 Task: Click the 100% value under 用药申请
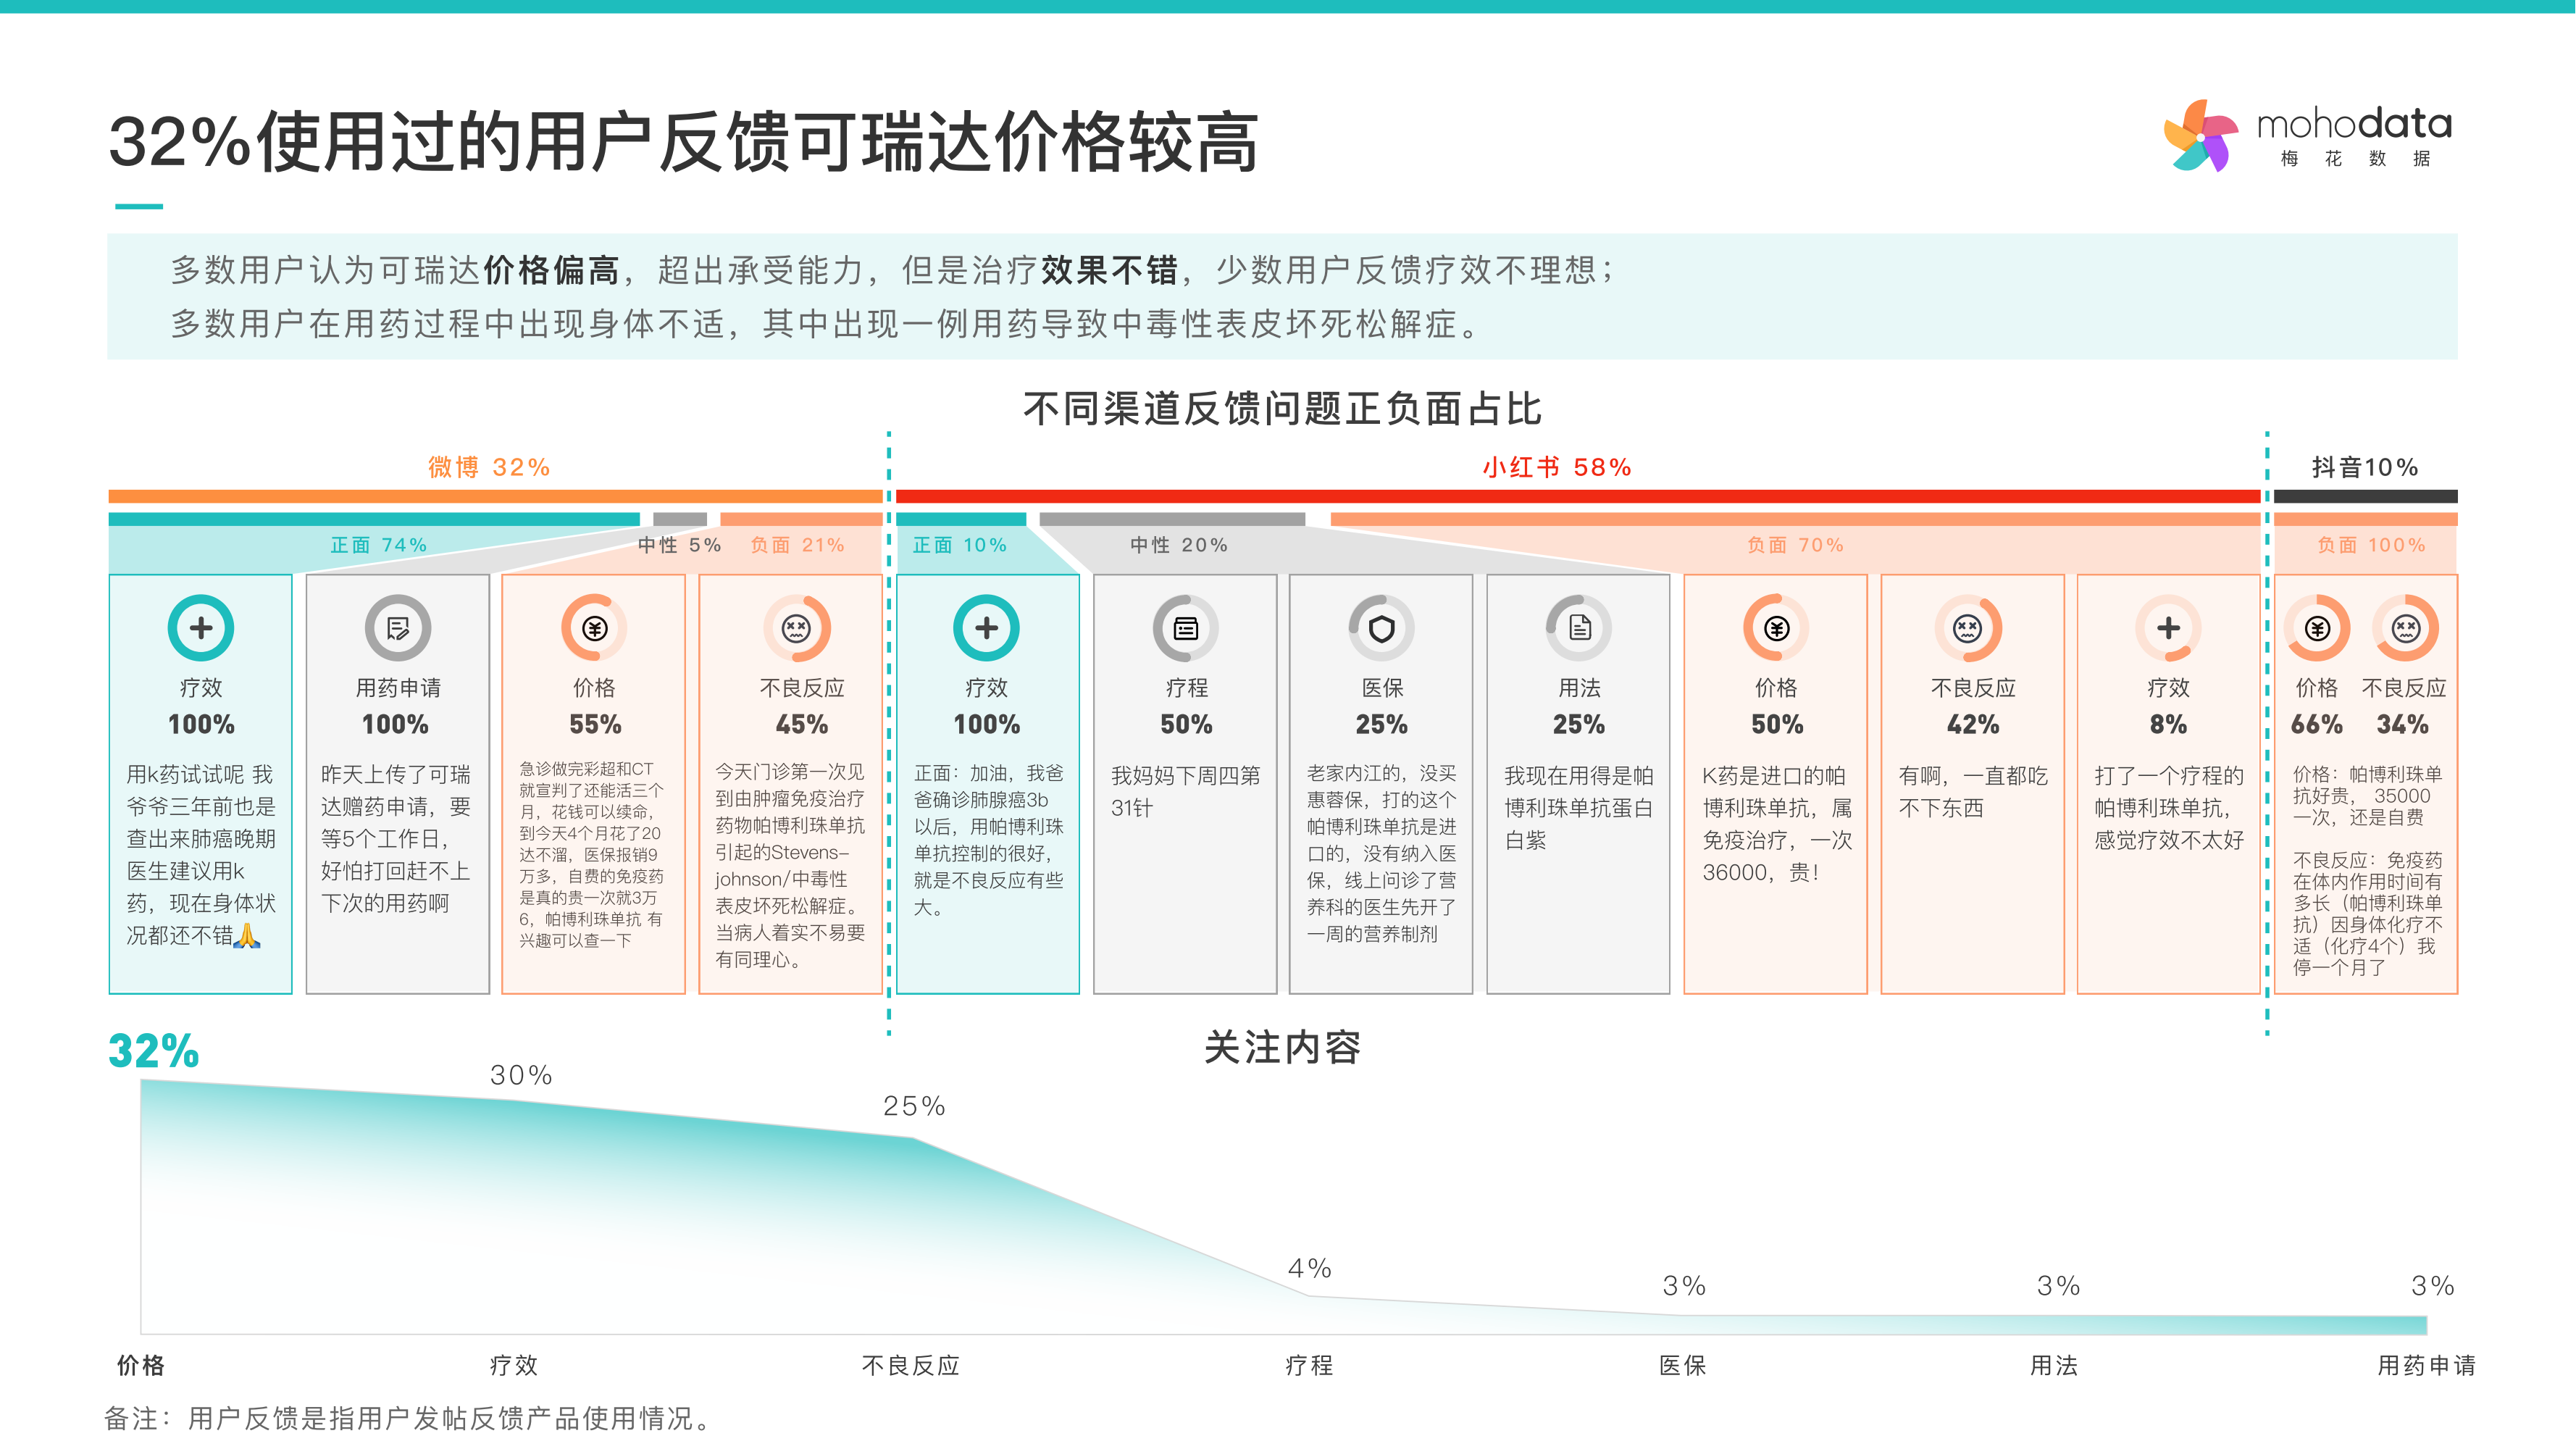(395, 724)
